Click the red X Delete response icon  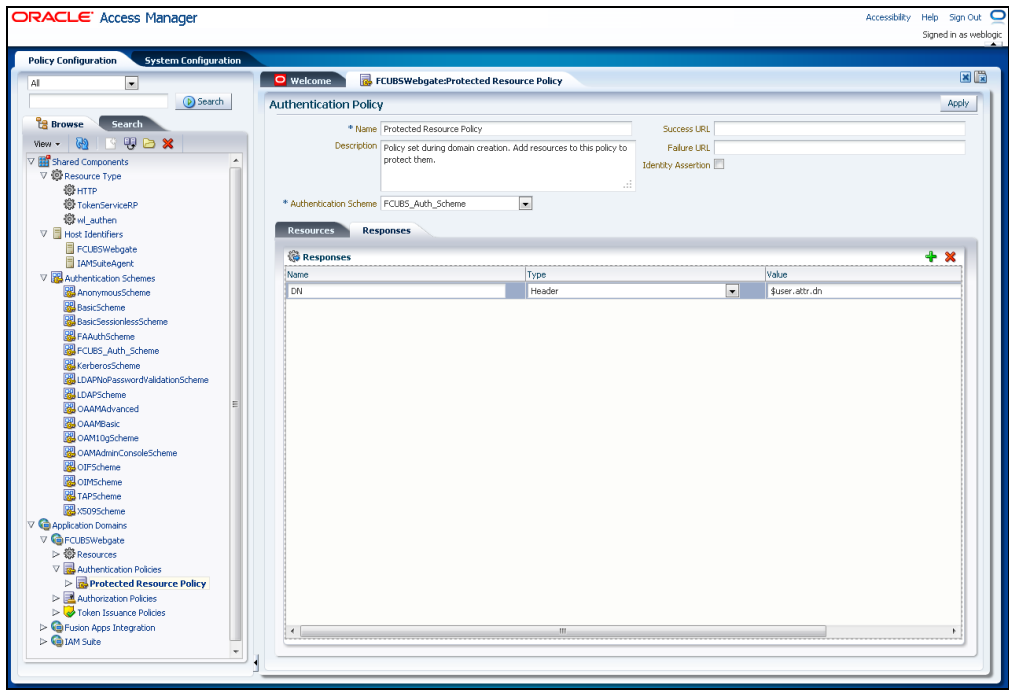click(x=950, y=257)
